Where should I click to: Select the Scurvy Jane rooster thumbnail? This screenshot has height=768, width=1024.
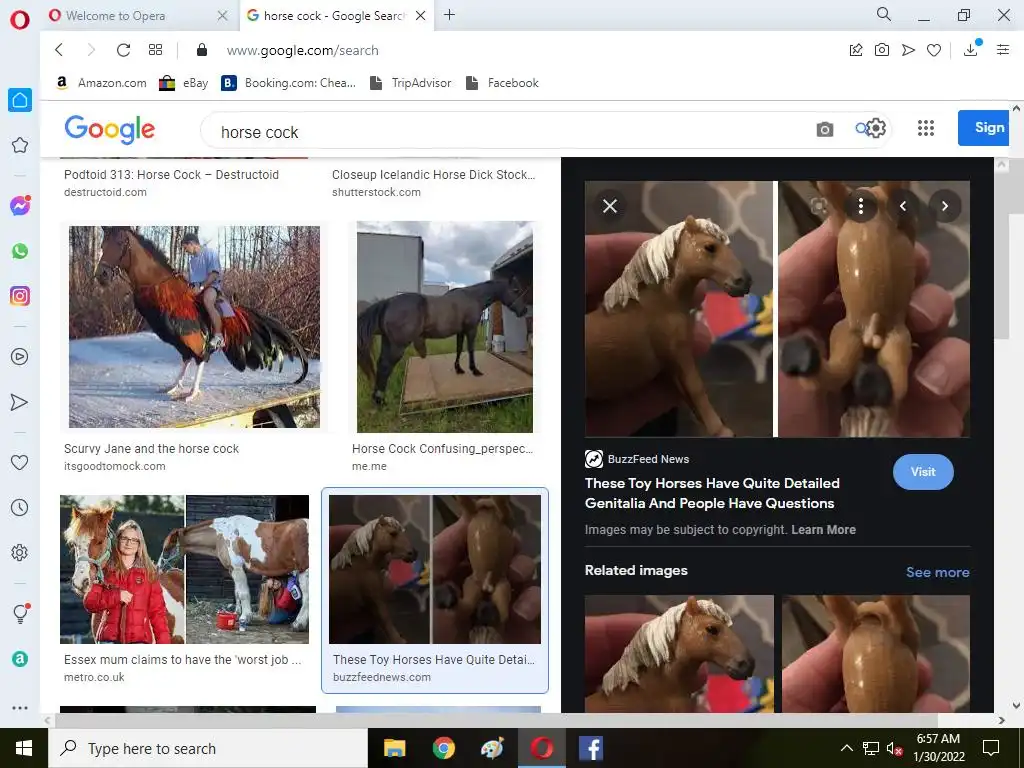(195, 327)
